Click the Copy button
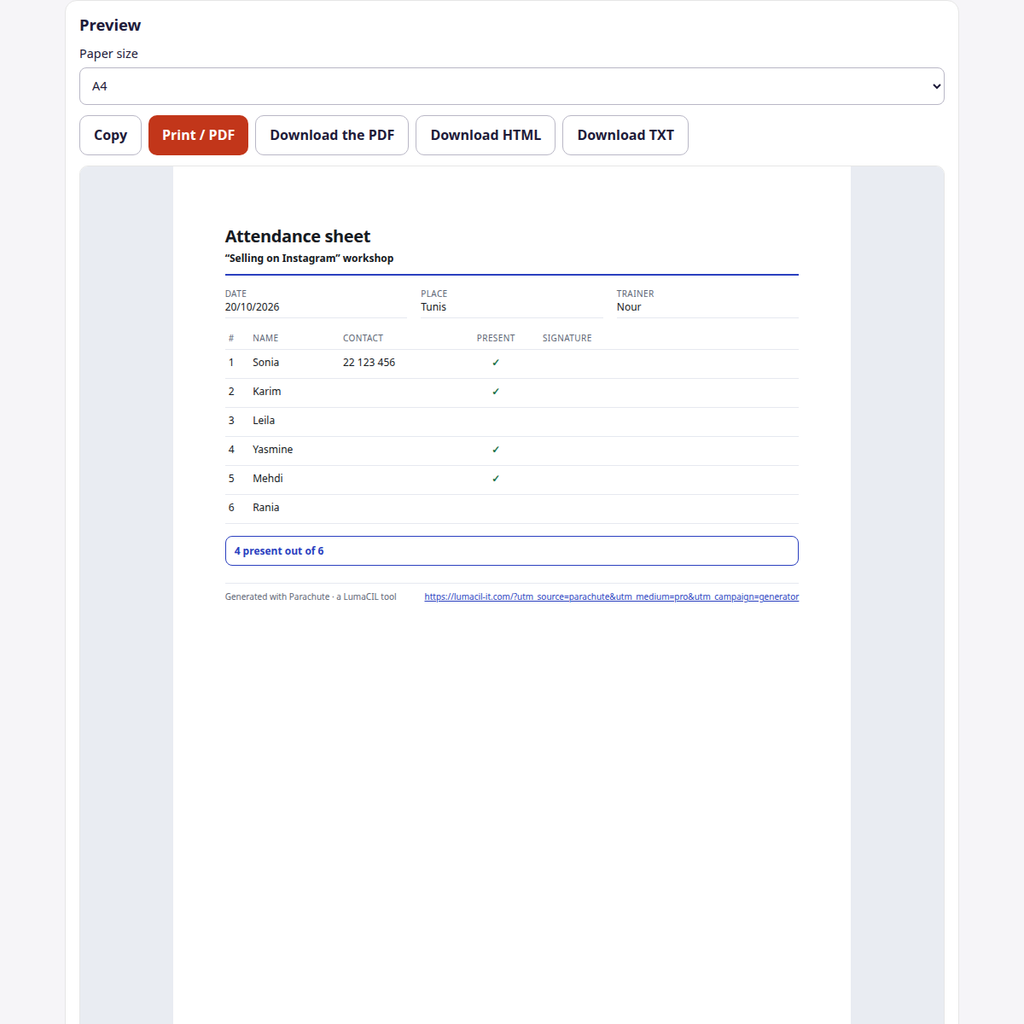Image resolution: width=1024 pixels, height=1024 pixels. [x=110, y=135]
